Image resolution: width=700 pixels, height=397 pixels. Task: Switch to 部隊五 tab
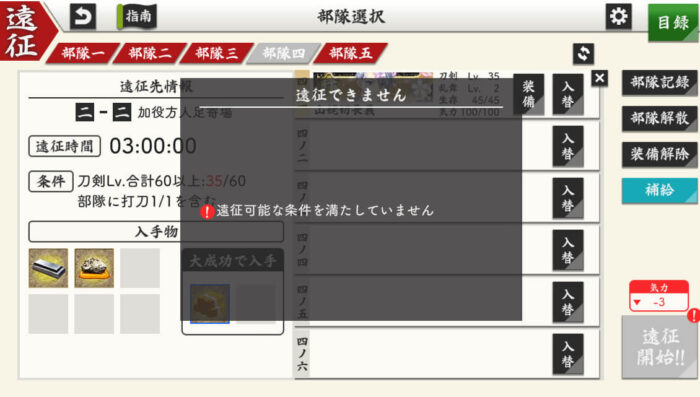(350, 53)
